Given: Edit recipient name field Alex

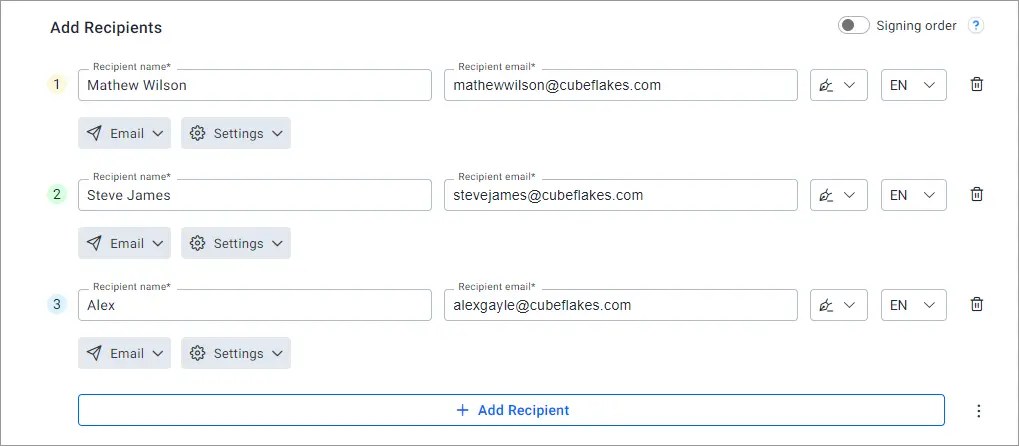Looking at the screenshot, I should click(255, 305).
